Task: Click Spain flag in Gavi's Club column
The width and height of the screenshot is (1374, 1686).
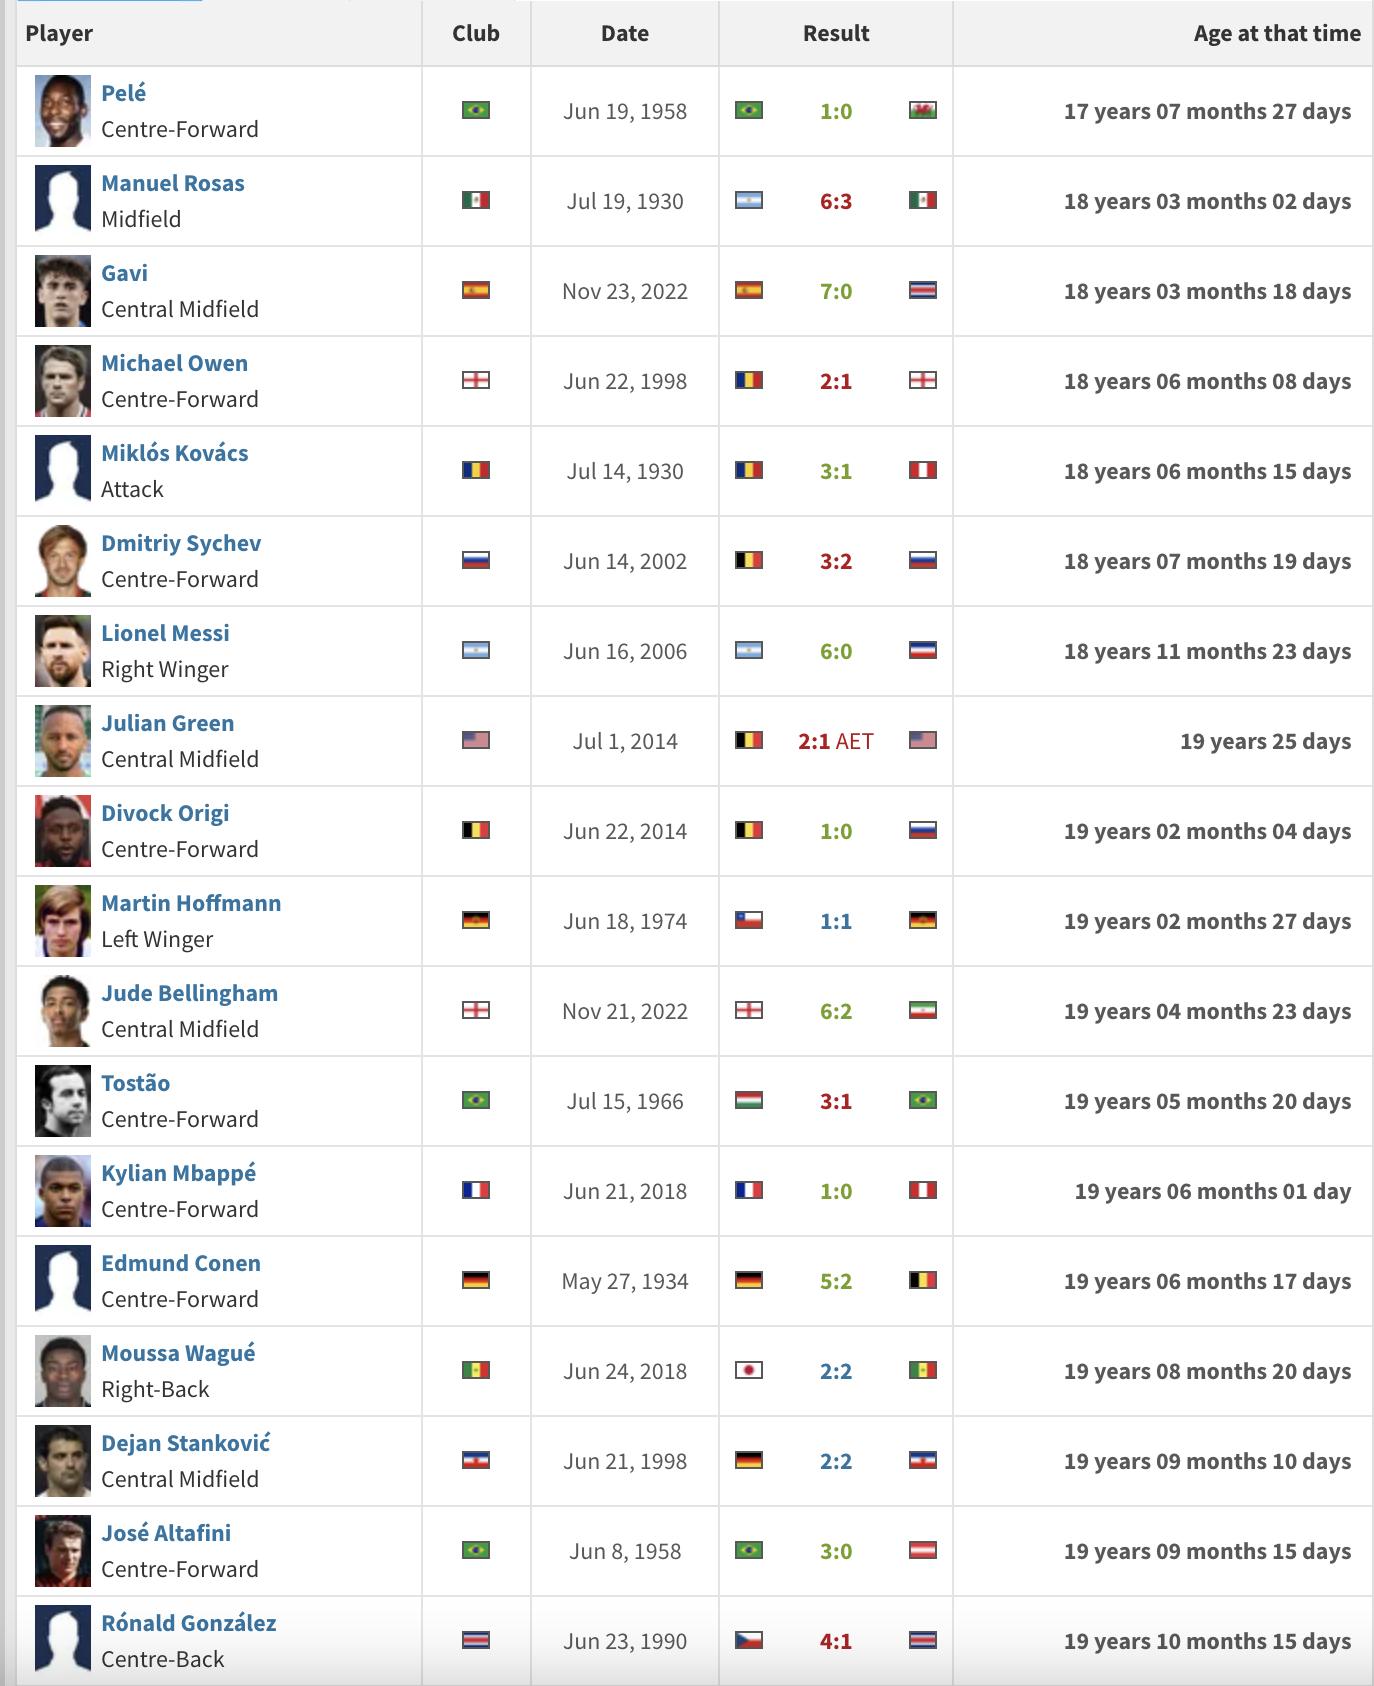Action: [x=476, y=290]
